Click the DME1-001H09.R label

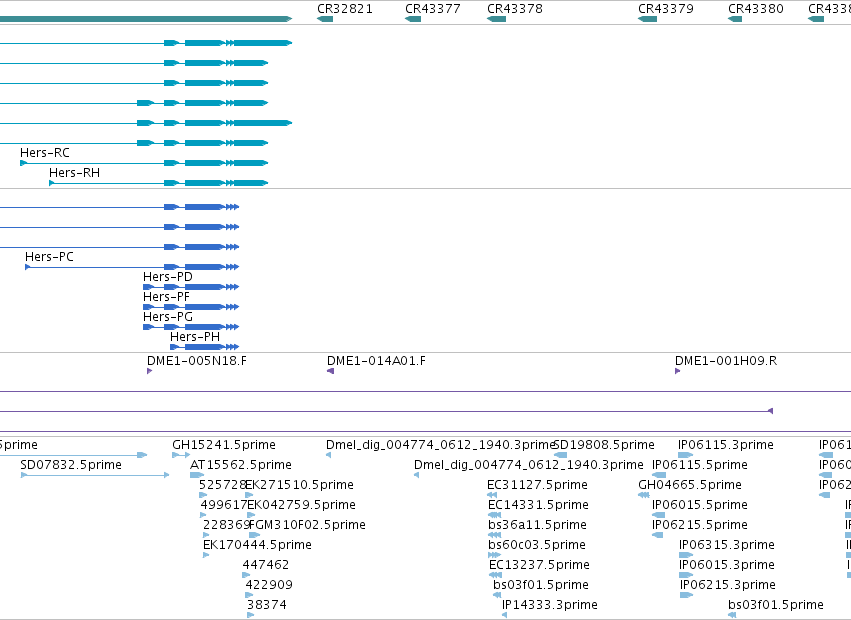tap(726, 361)
